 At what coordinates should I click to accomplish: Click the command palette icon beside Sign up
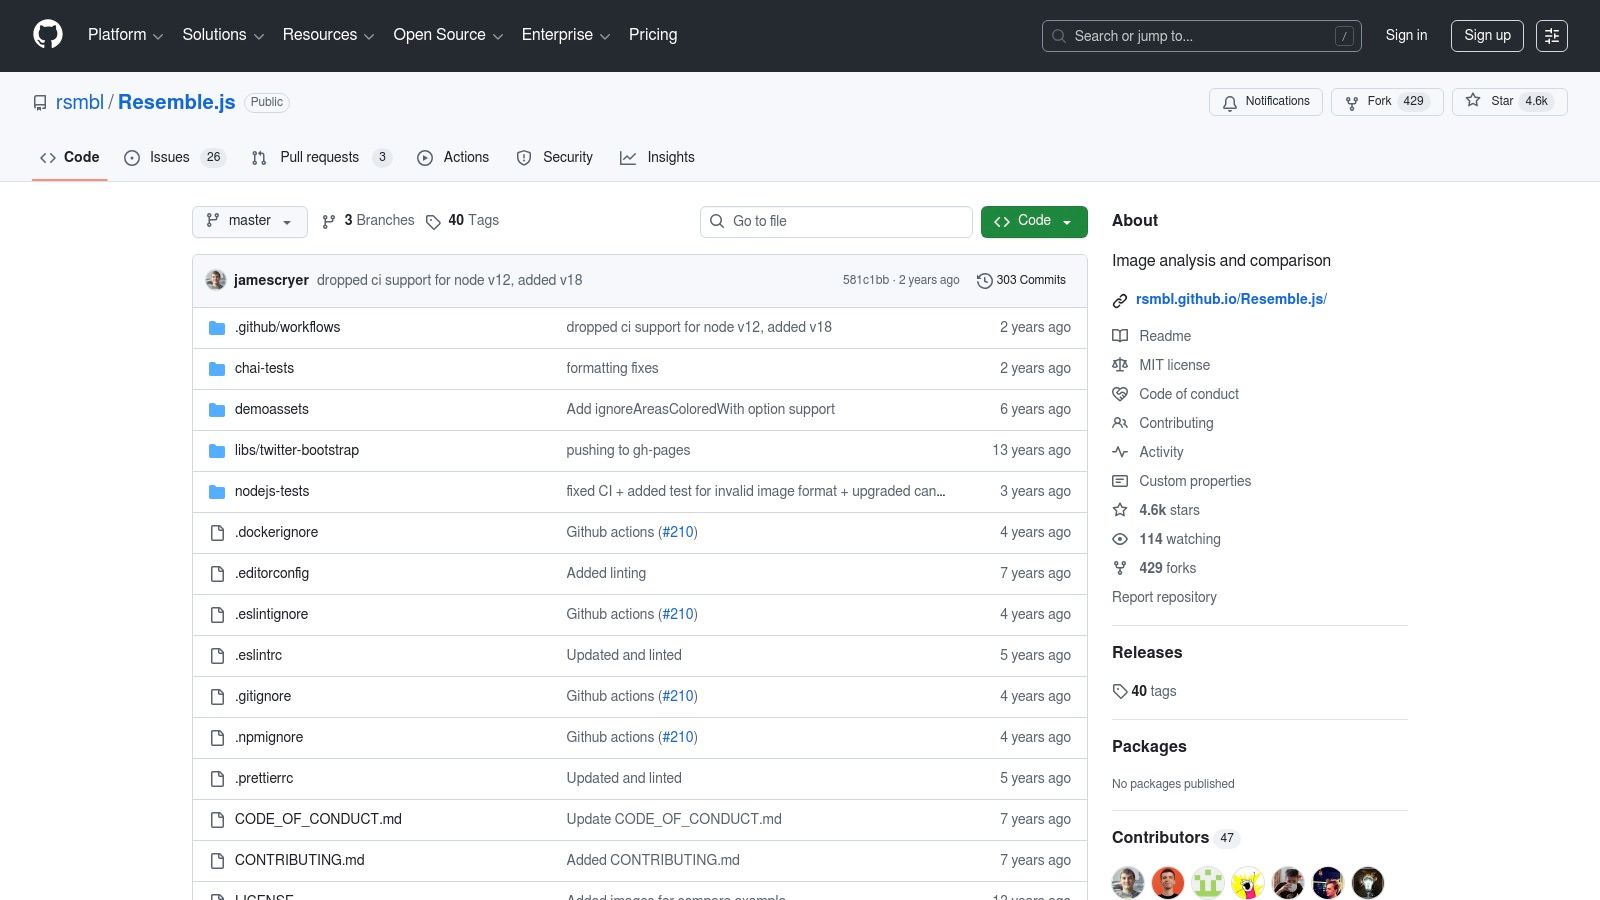1552,35
